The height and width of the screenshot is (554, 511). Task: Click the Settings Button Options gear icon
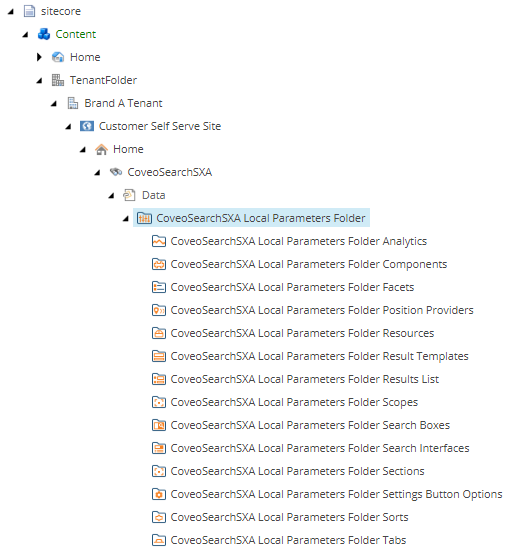click(159, 494)
